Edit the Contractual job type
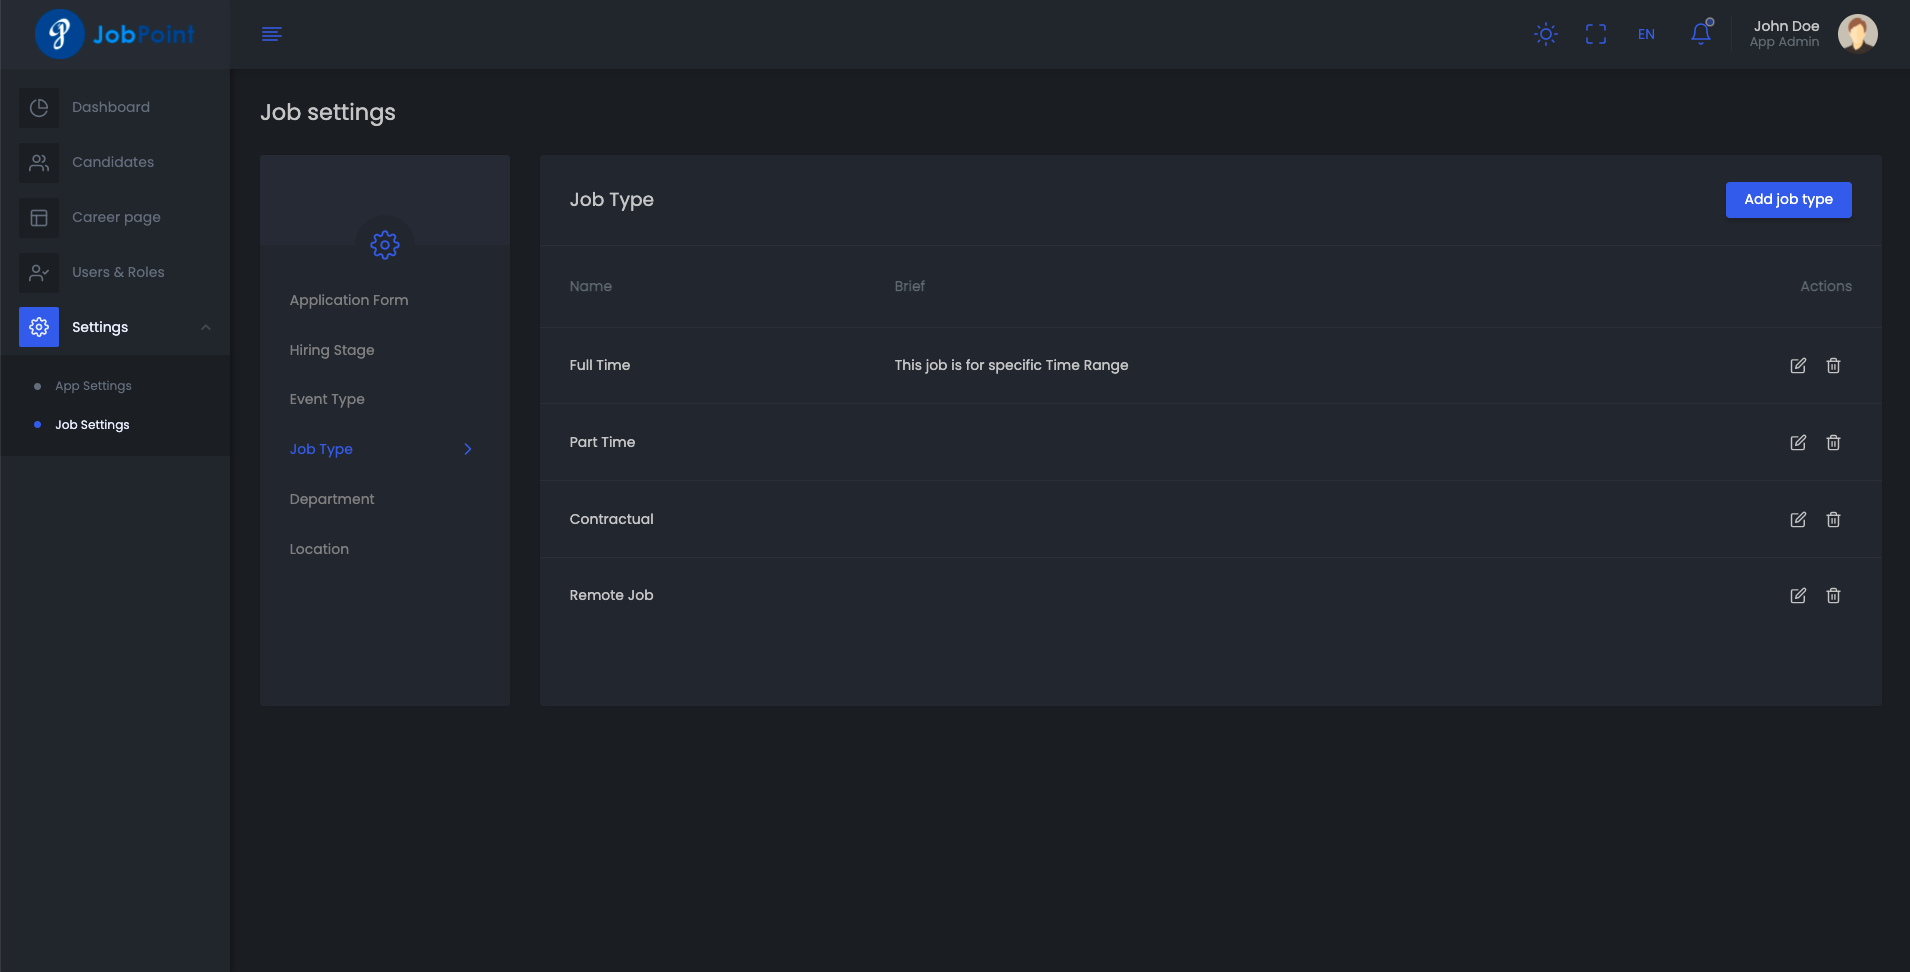This screenshot has height=972, width=1910. pyautogui.click(x=1797, y=519)
